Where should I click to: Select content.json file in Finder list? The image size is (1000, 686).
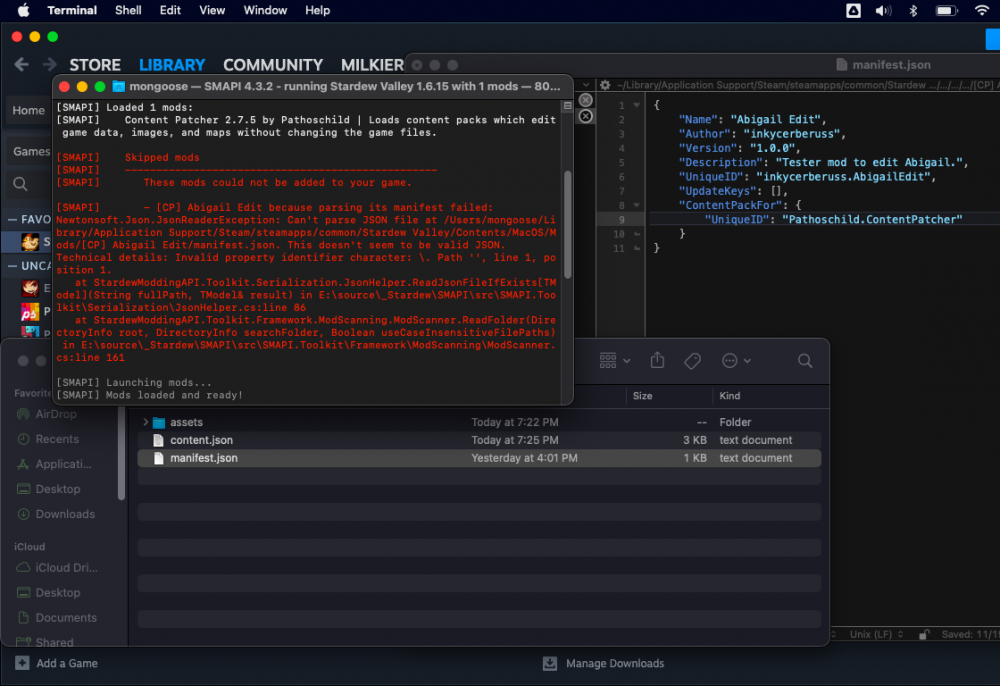(201, 440)
